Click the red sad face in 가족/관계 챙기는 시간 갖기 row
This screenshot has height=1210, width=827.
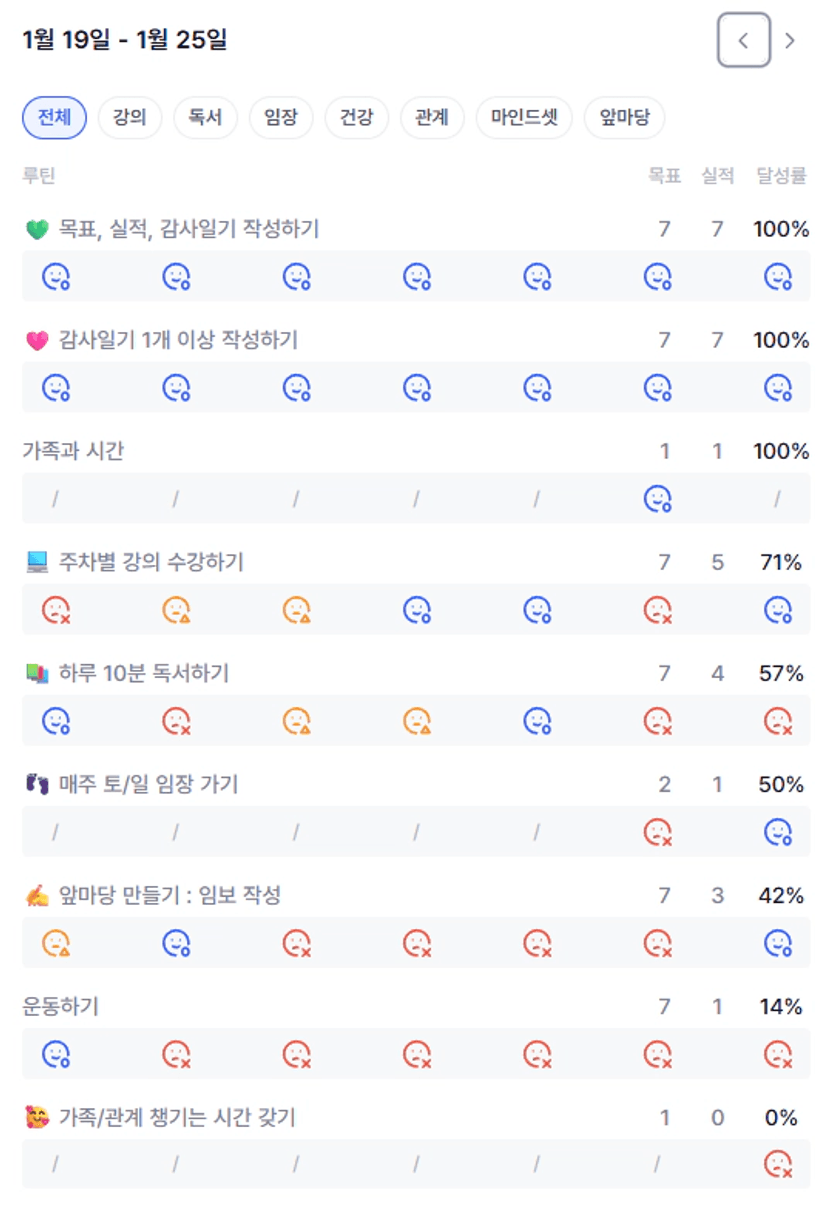tap(777, 1164)
